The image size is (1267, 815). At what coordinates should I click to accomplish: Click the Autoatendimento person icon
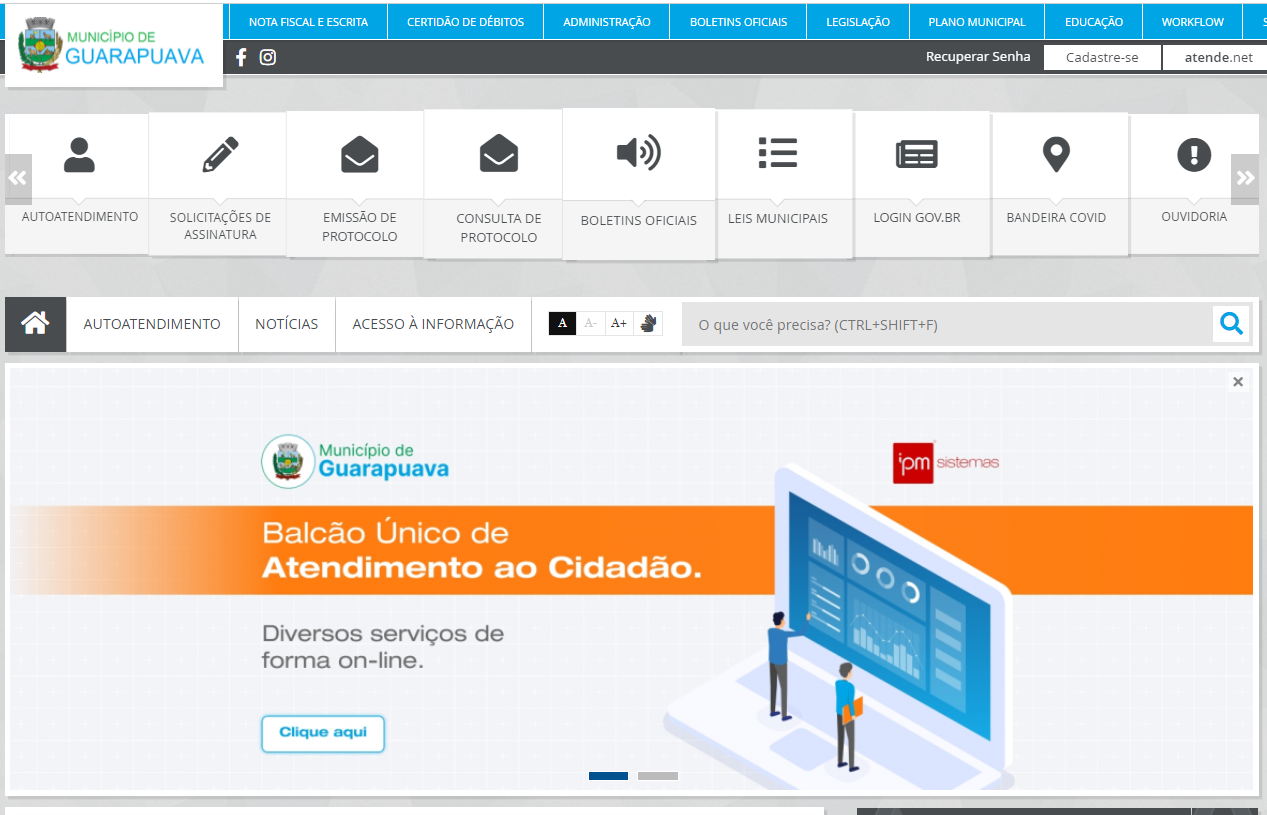coord(79,154)
